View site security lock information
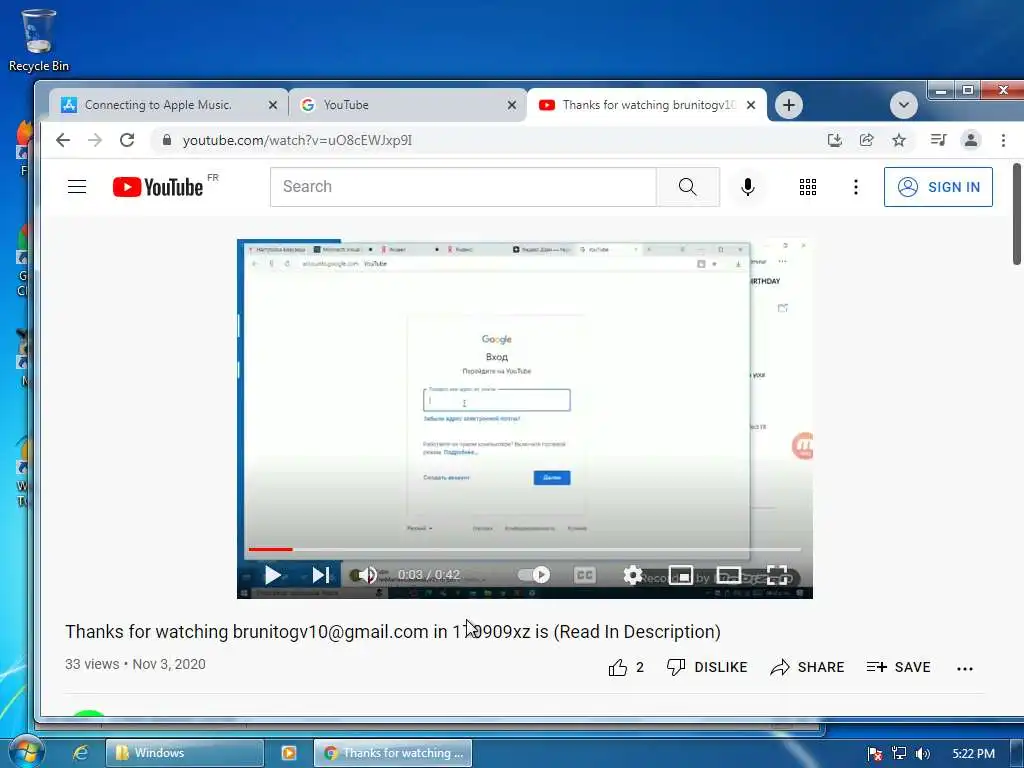This screenshot has width=1024, height=768. 167,140
